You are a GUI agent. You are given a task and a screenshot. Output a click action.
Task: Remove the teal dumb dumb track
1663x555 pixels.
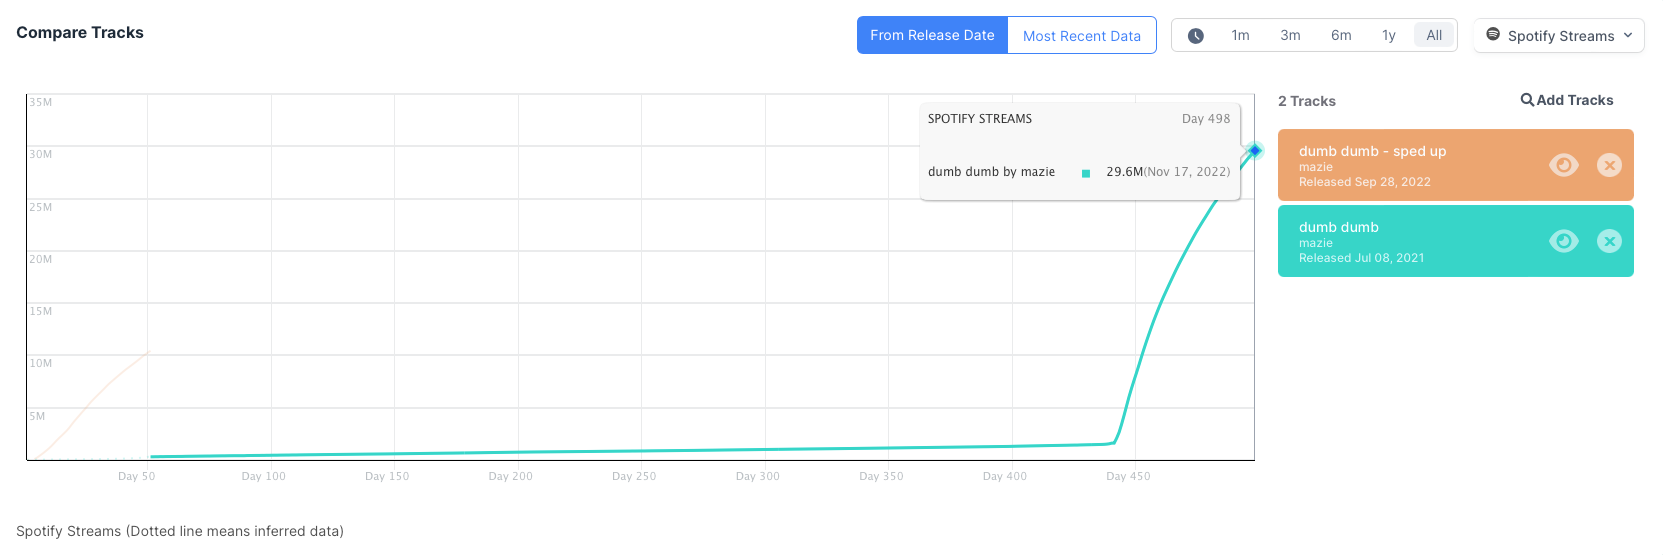[1608, 241]
